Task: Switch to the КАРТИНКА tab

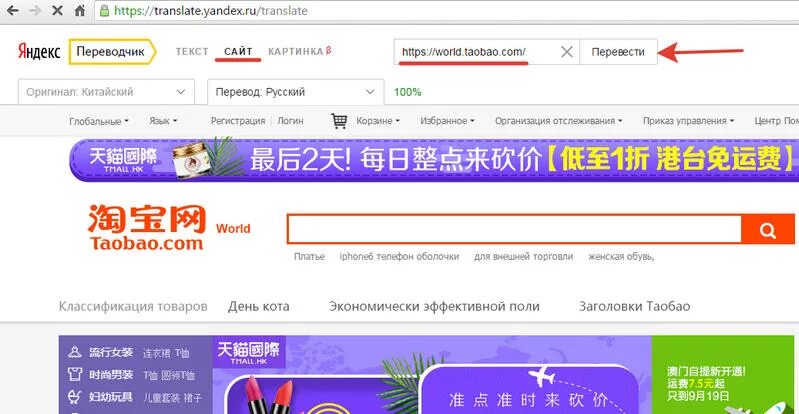Action: click(x=300, y=51)
